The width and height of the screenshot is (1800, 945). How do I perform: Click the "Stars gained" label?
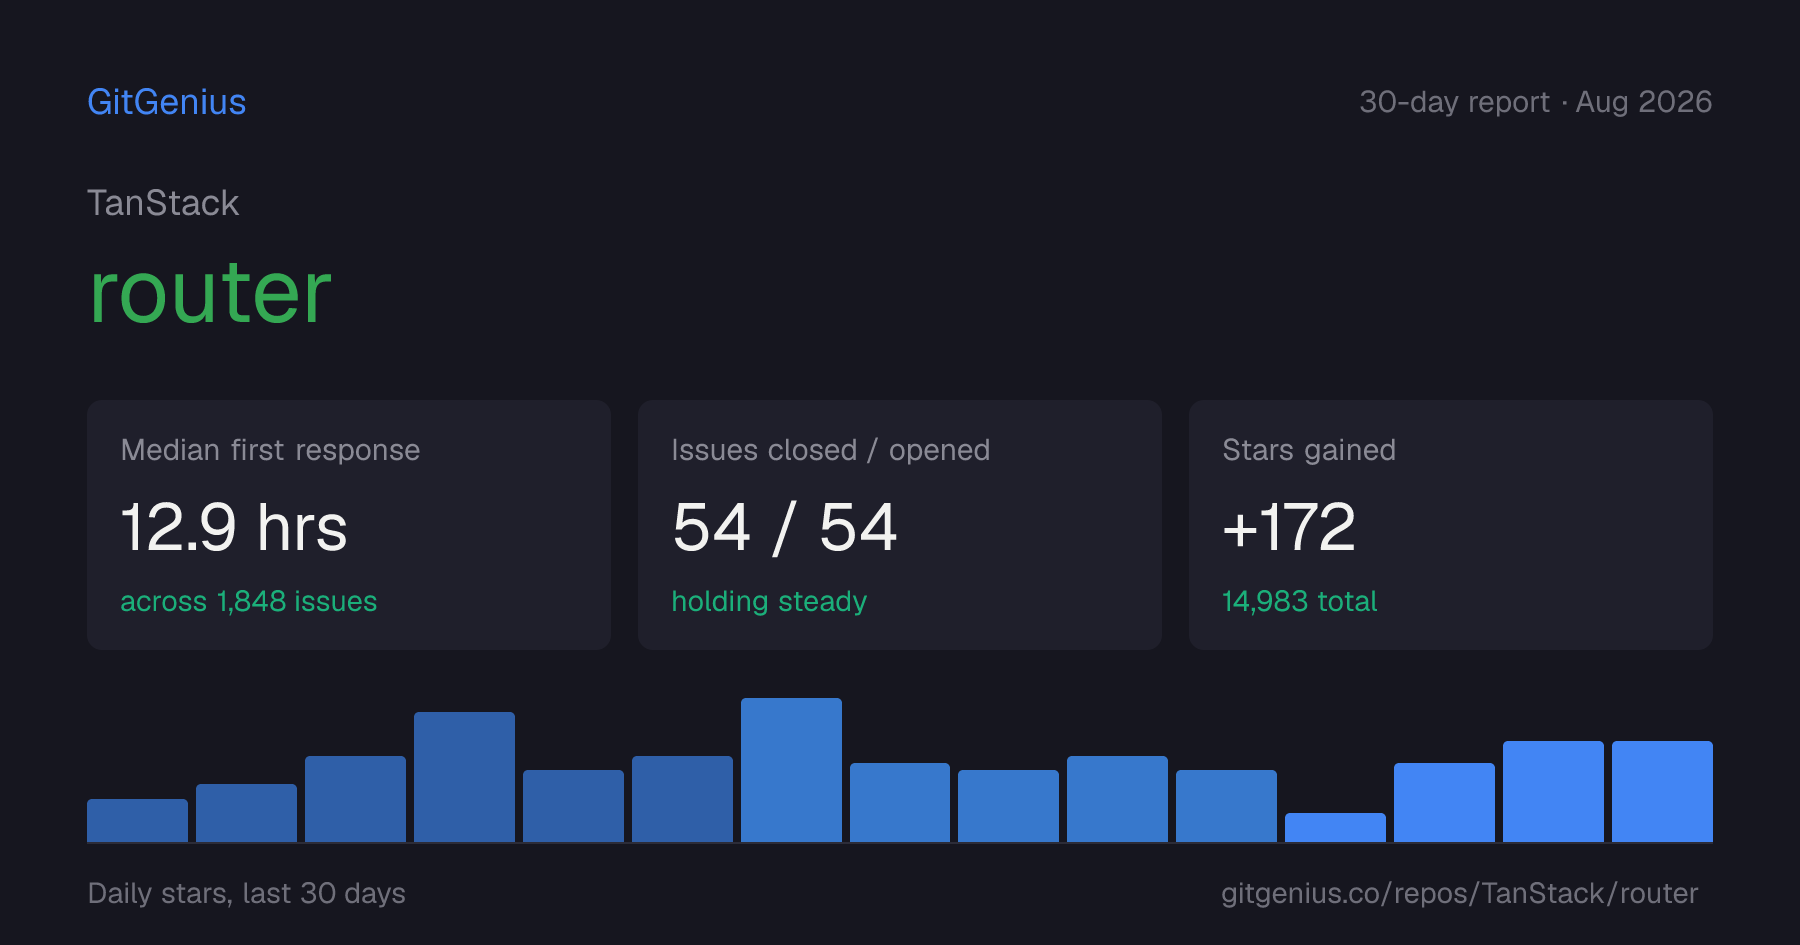click(1309, 450)
